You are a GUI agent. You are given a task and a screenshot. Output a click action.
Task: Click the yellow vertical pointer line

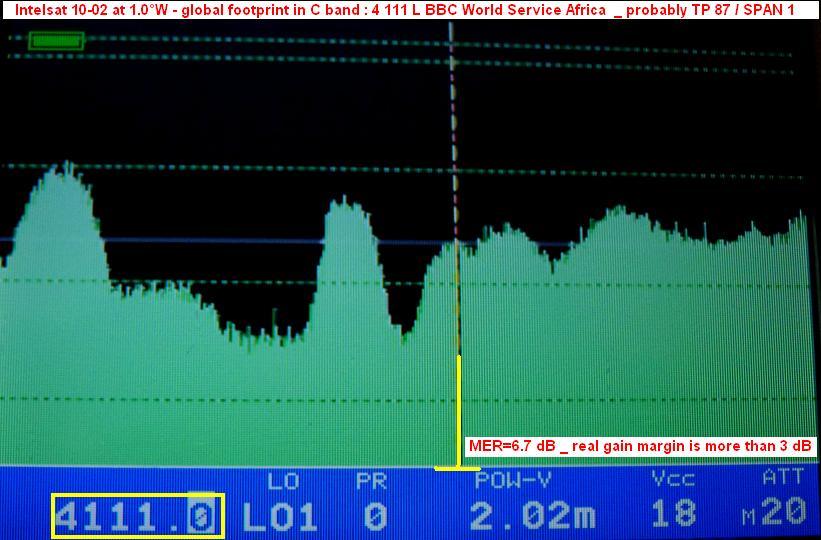pos(458,410)
